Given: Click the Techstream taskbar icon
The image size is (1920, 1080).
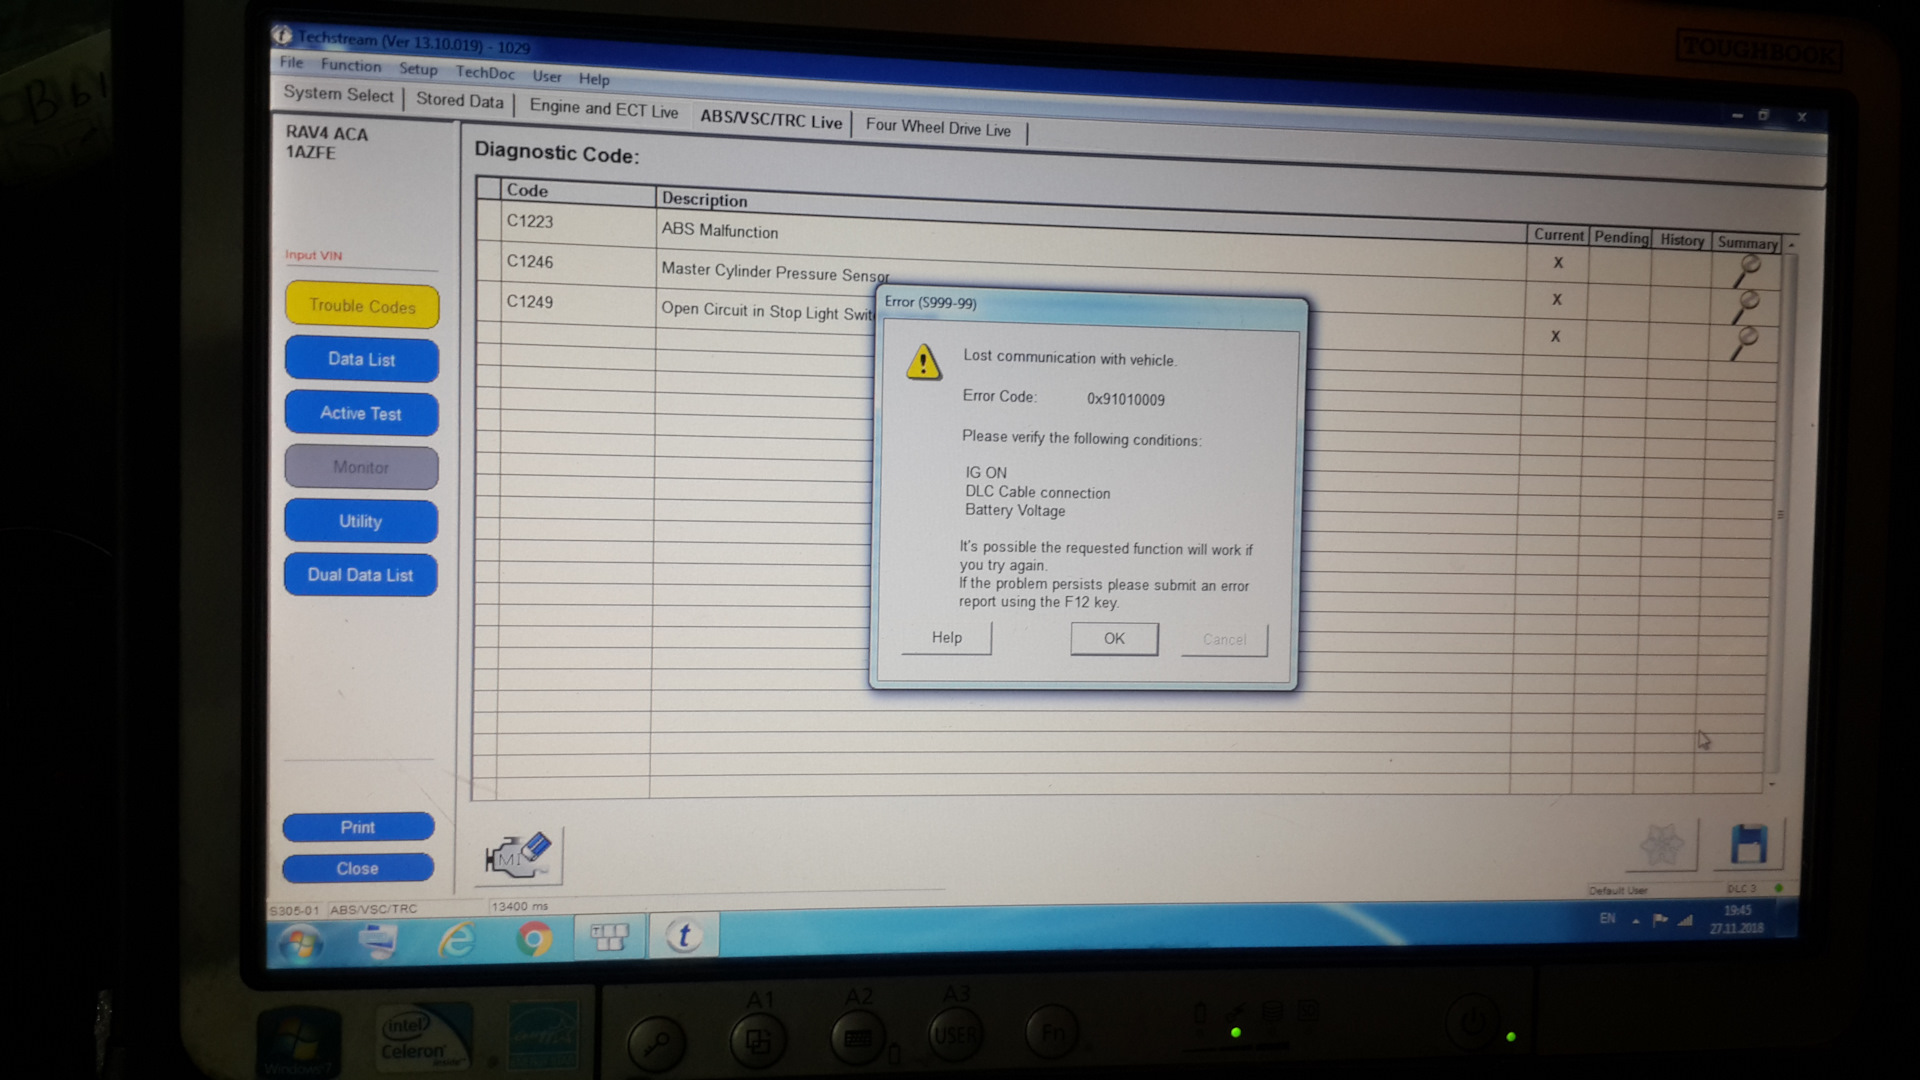Looking at the screenshot, I should pos(684,936).
